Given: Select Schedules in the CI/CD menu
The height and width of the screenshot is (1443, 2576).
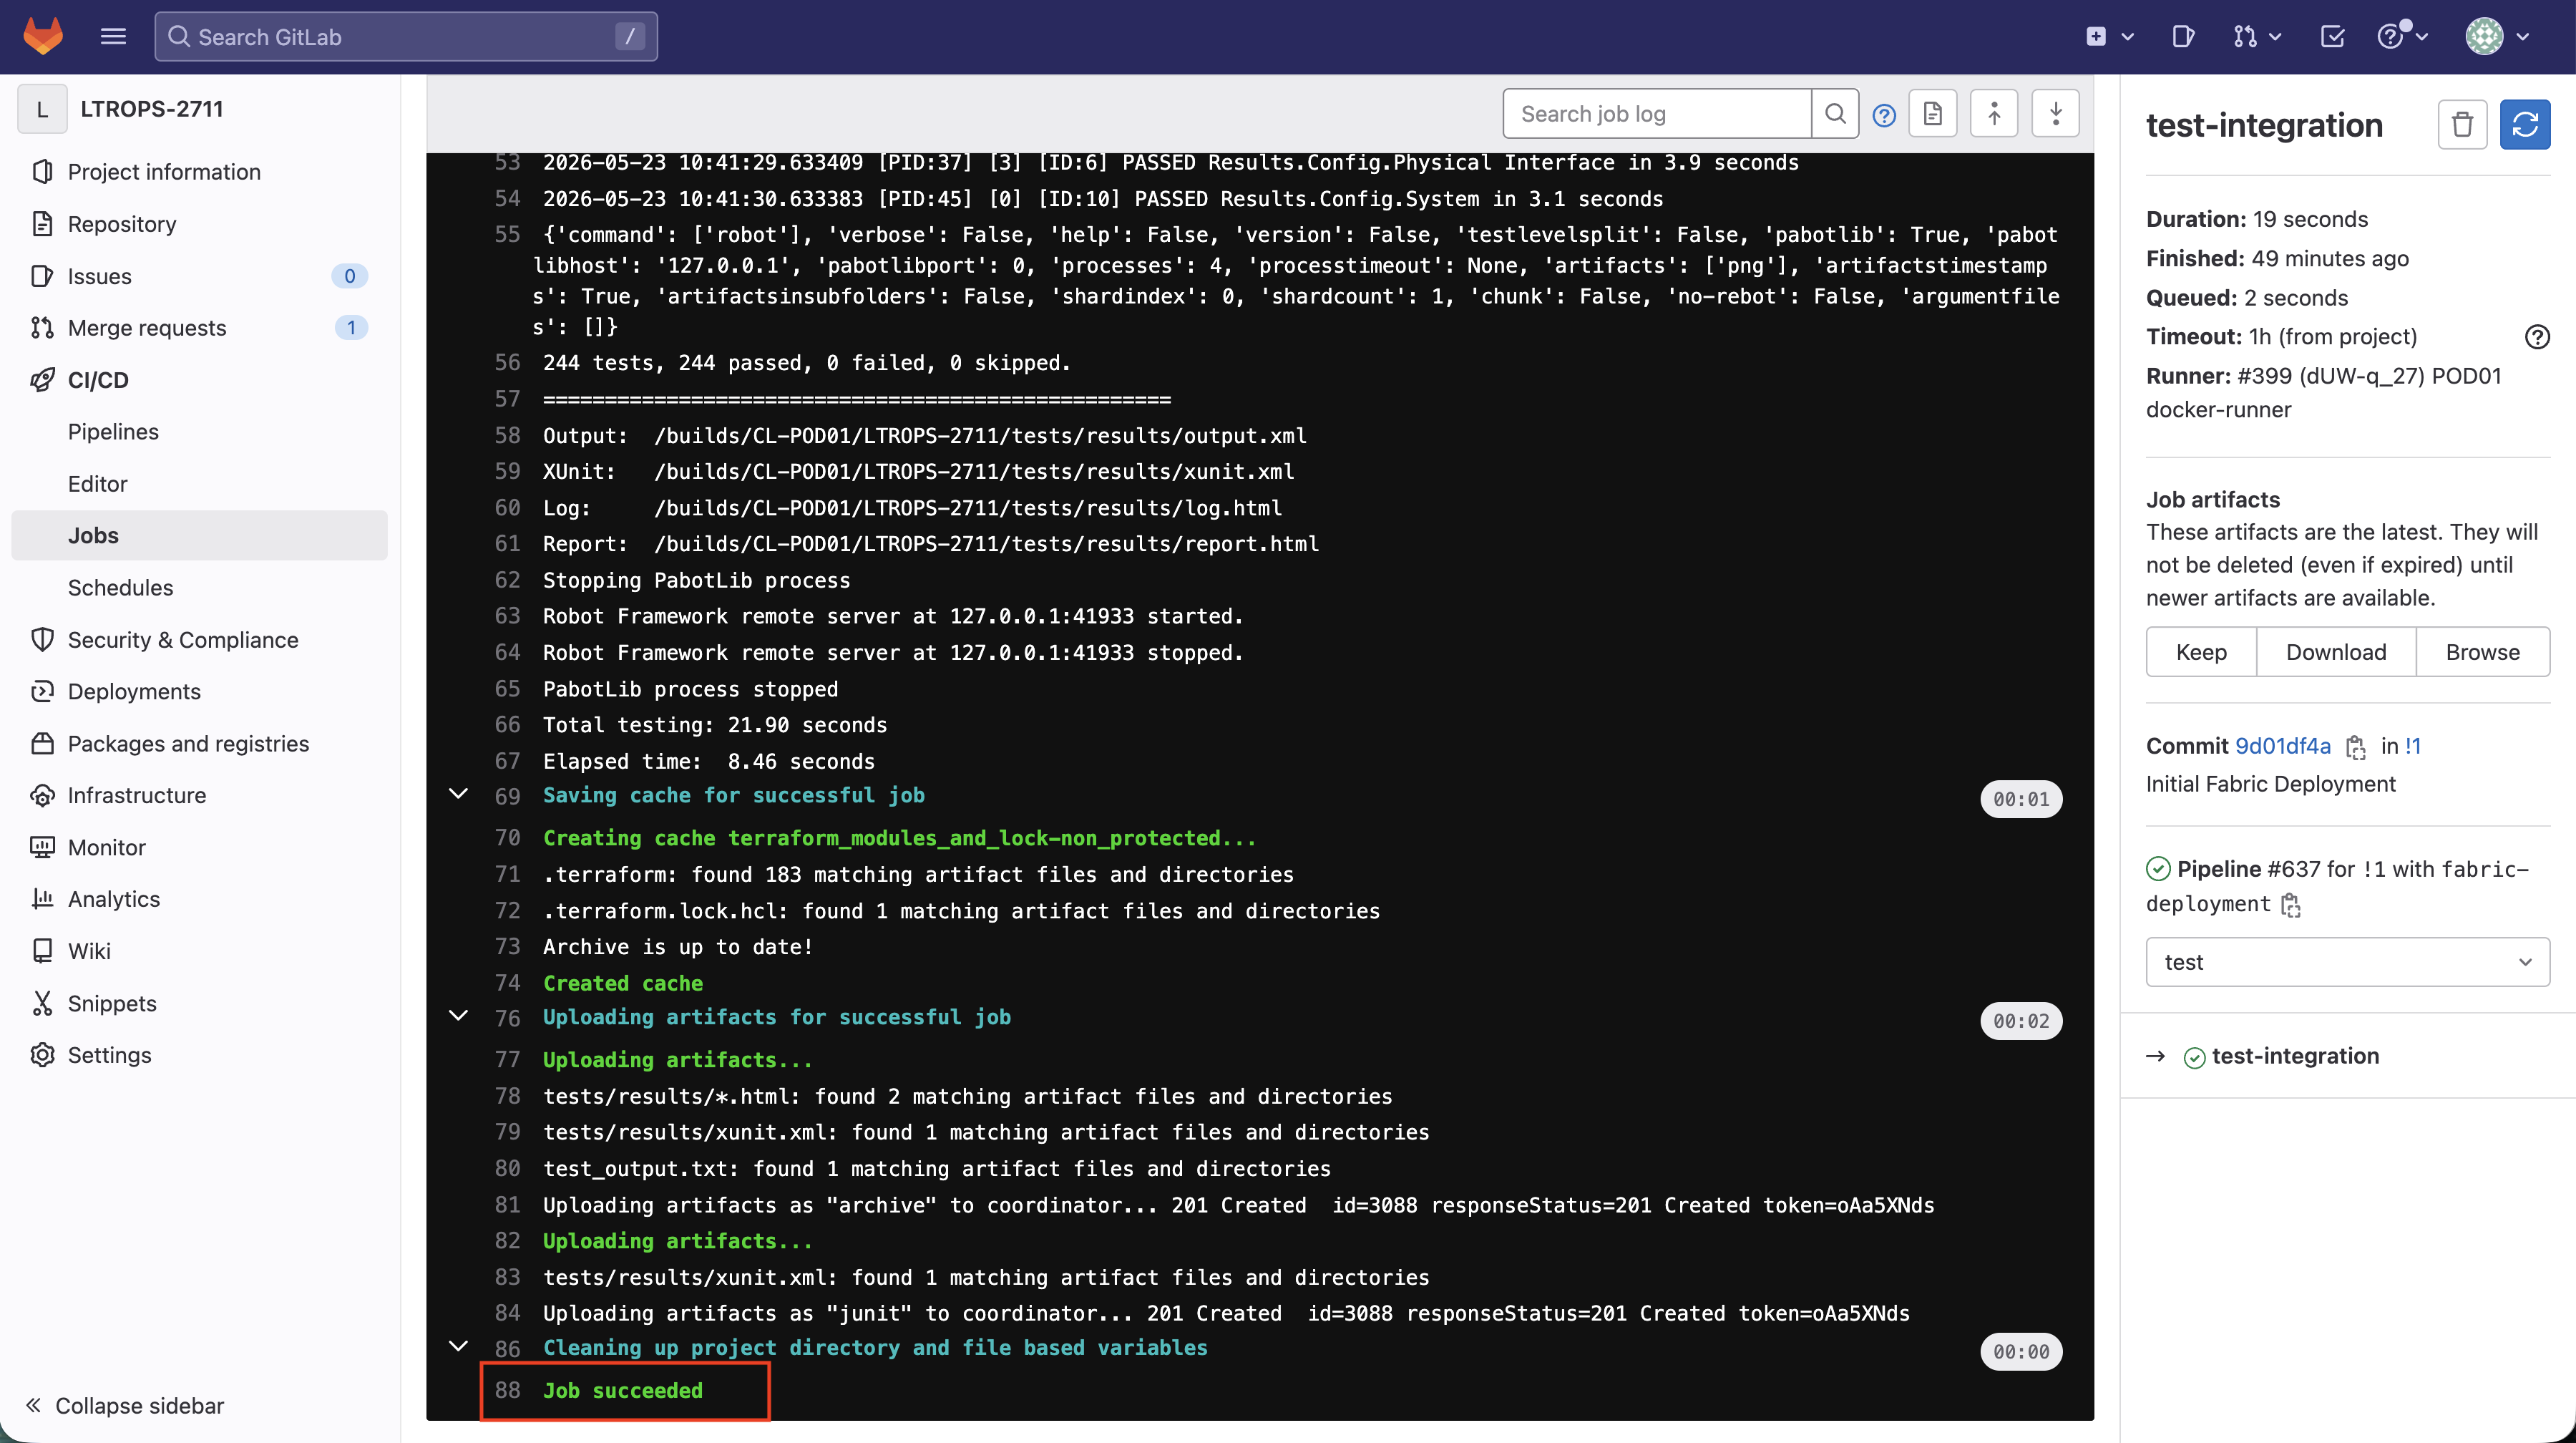Looking at the screenshot, I should point(120,588).
